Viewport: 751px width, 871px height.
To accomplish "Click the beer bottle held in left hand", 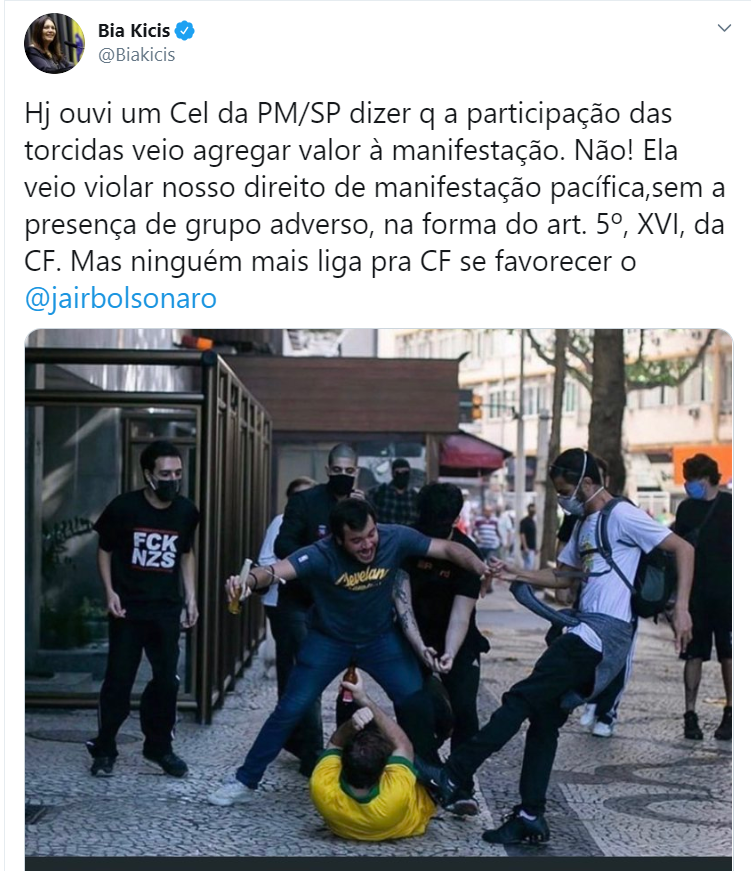I will click(x=239, y=587).
